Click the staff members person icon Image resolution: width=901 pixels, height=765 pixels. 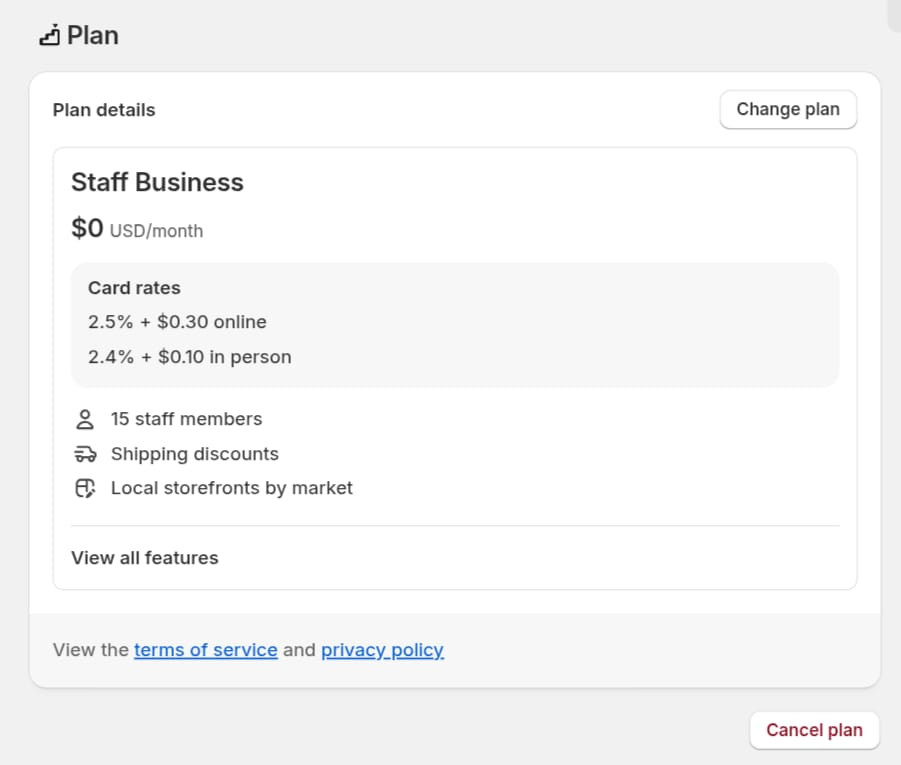85,419
